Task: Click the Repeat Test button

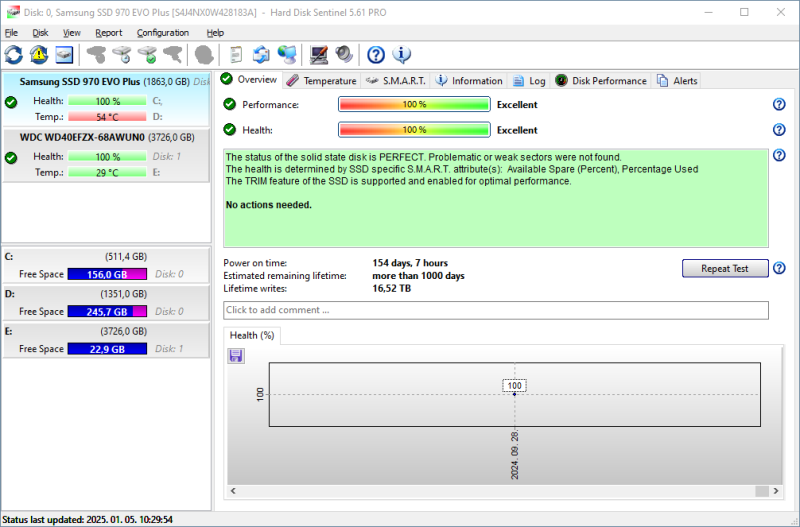Action: (725, 268)
